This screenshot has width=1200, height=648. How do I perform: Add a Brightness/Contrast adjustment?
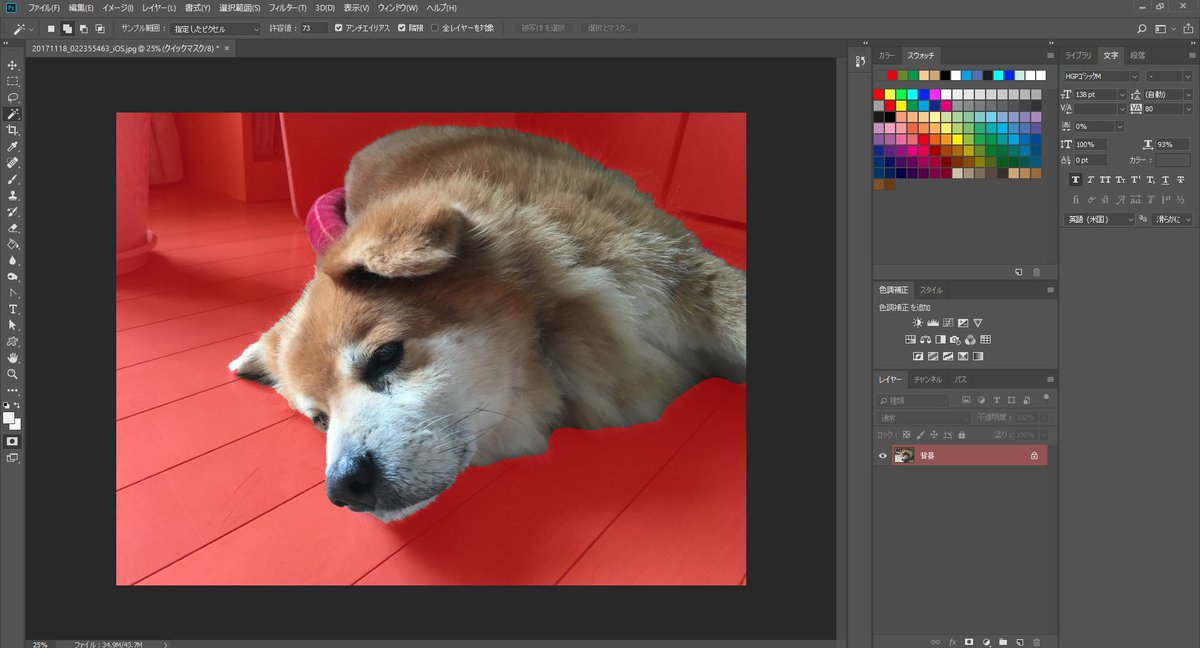[918, 323]
